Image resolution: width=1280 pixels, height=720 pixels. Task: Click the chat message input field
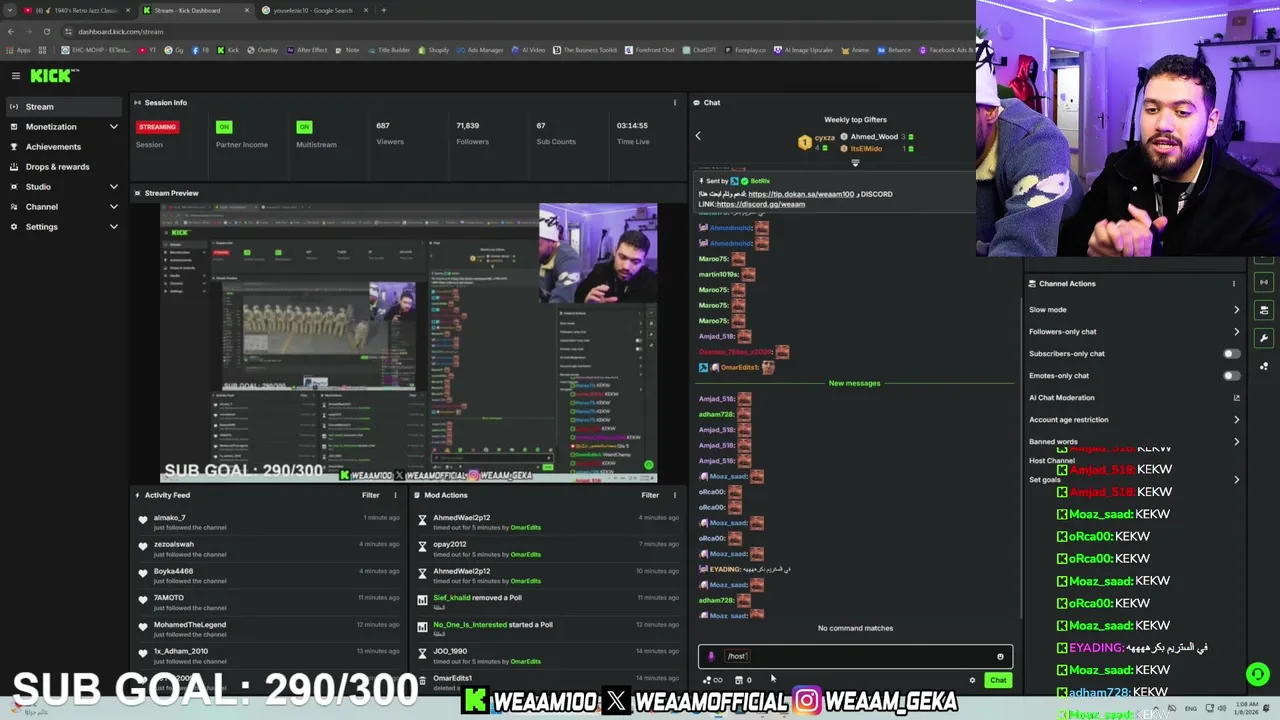click(855, 656)
